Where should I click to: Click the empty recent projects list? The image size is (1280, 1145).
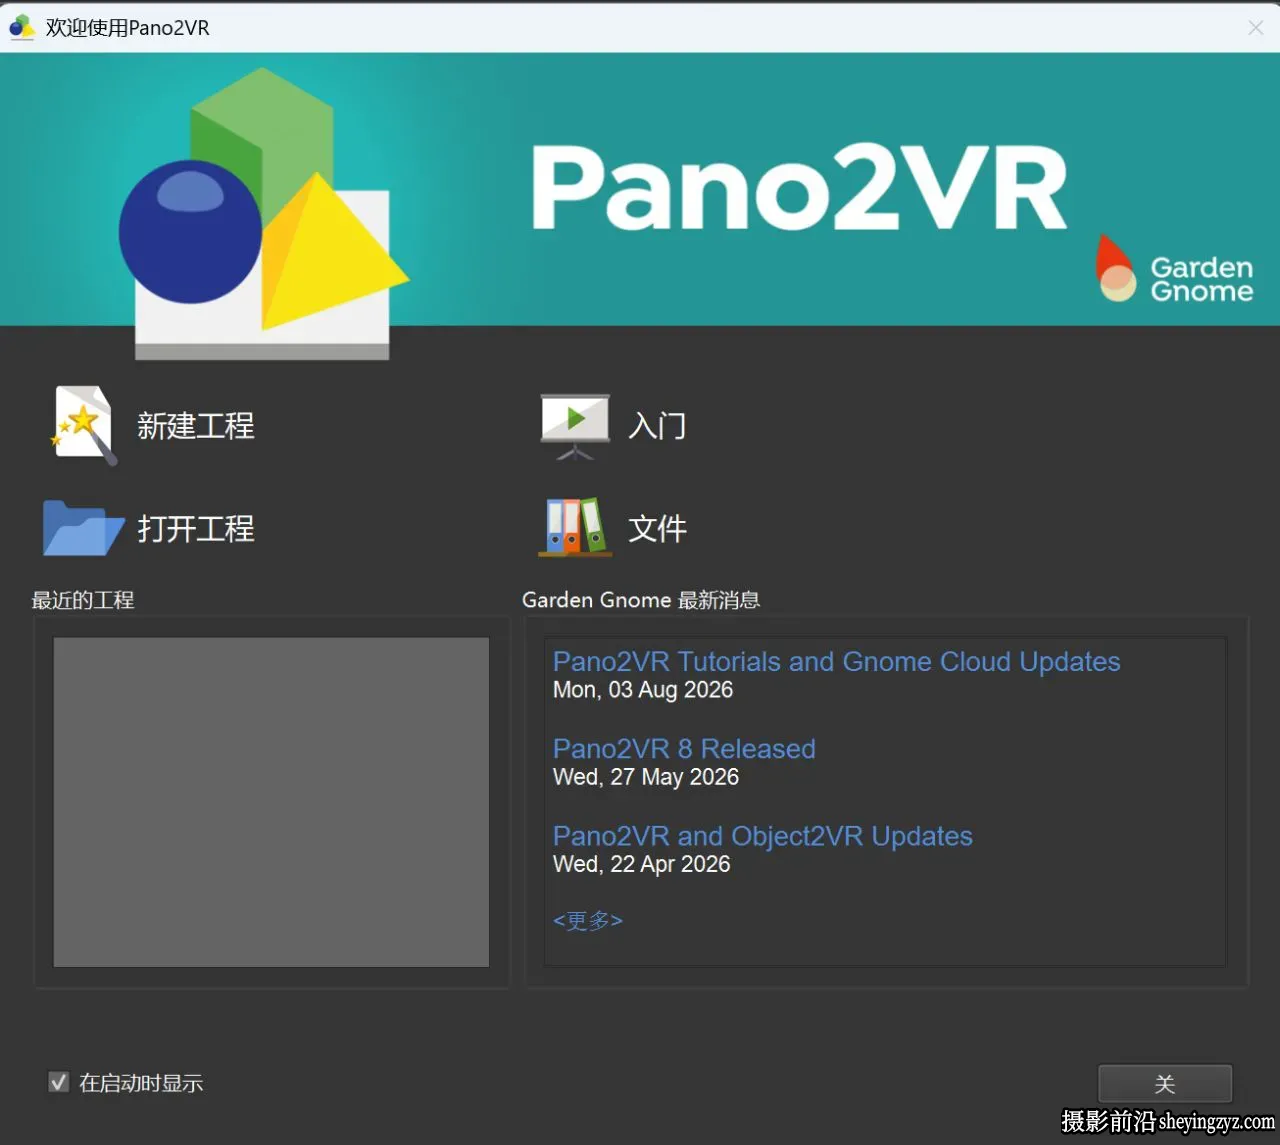pos(271,802)
